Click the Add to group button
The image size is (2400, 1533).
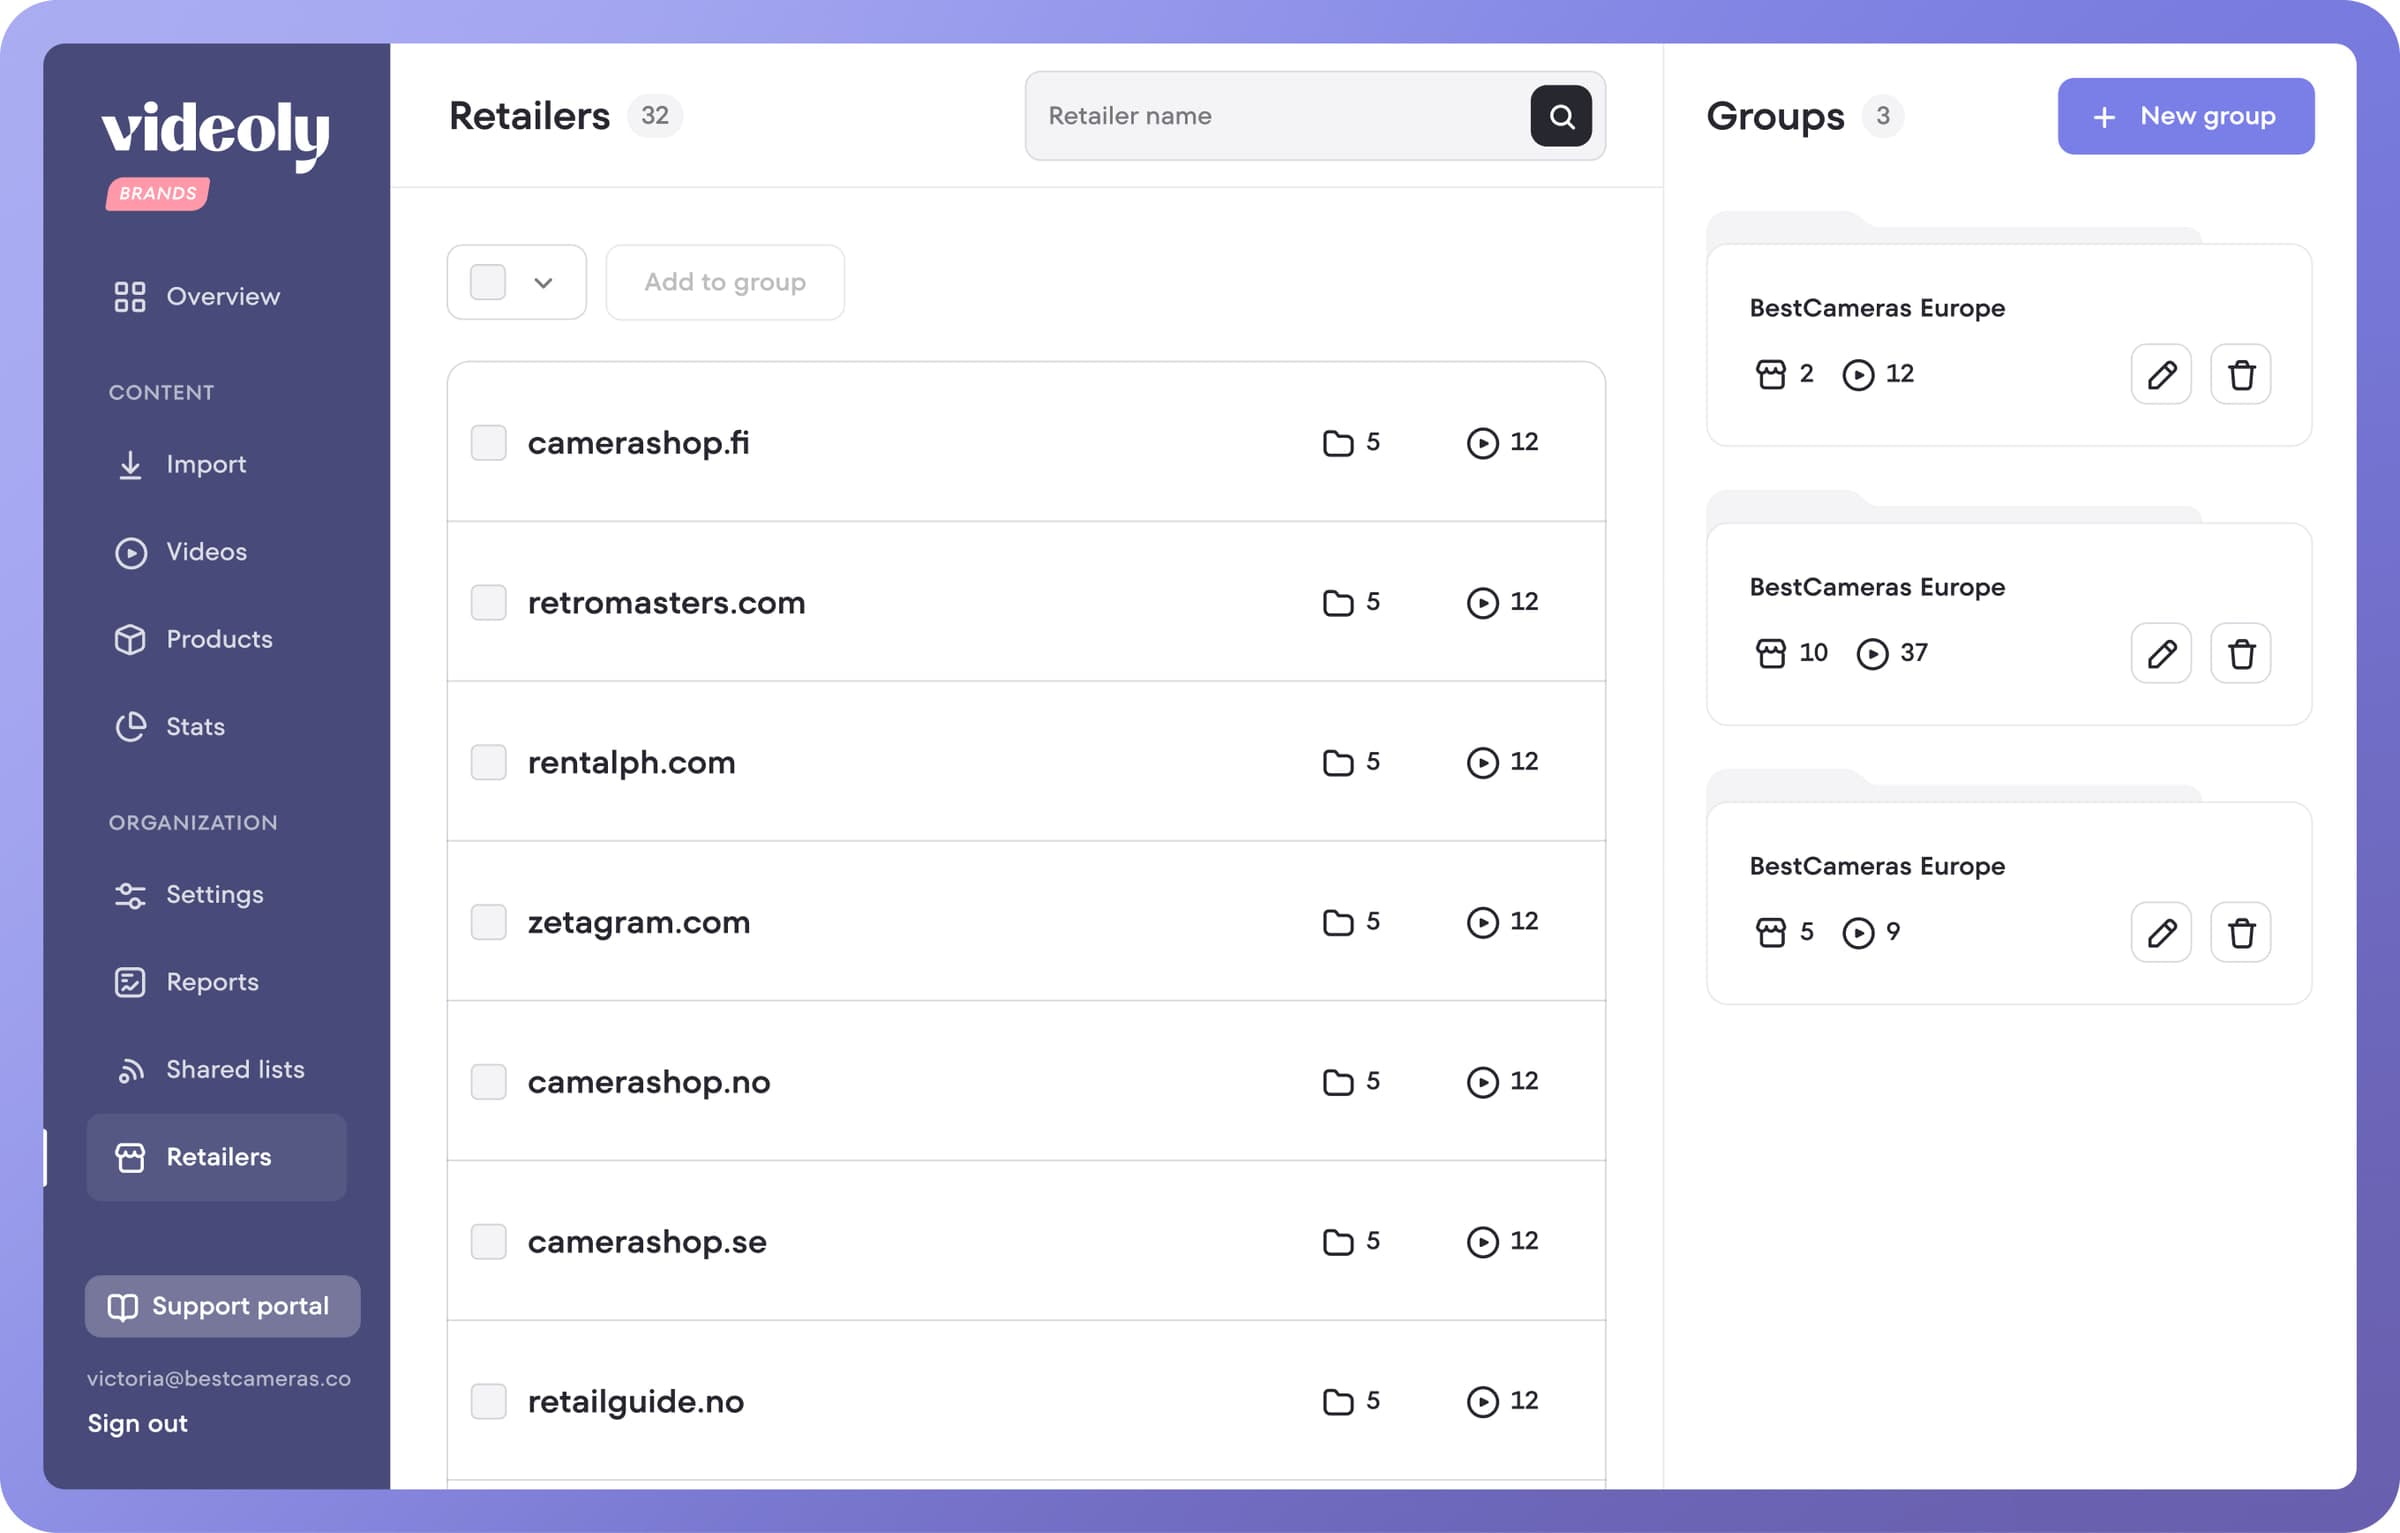coord(725,282)
